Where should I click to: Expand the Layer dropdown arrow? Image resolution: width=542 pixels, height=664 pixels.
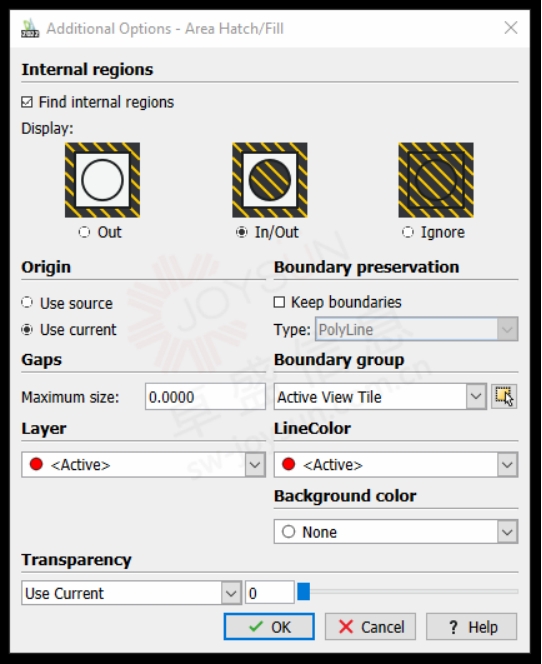[255, 465]
